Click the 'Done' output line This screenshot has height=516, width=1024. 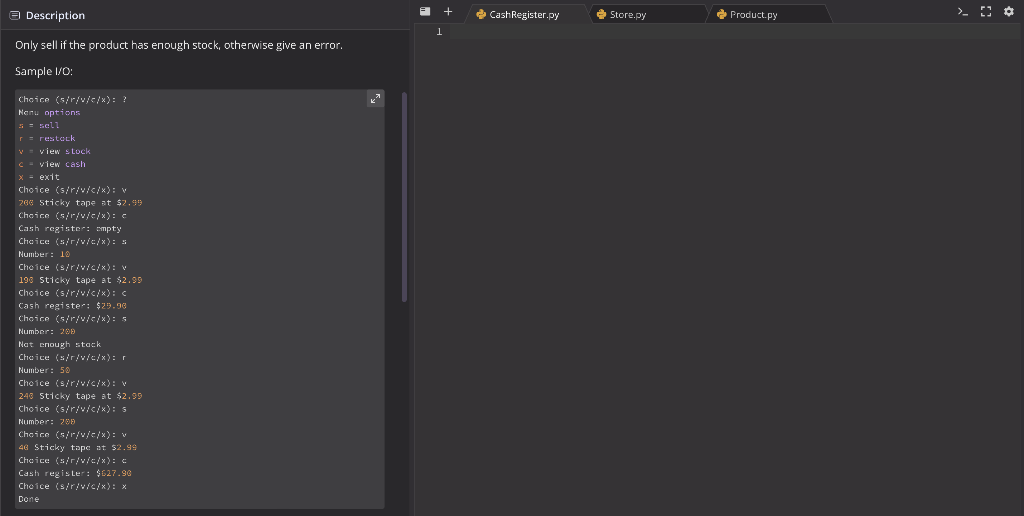pos(29,499)
